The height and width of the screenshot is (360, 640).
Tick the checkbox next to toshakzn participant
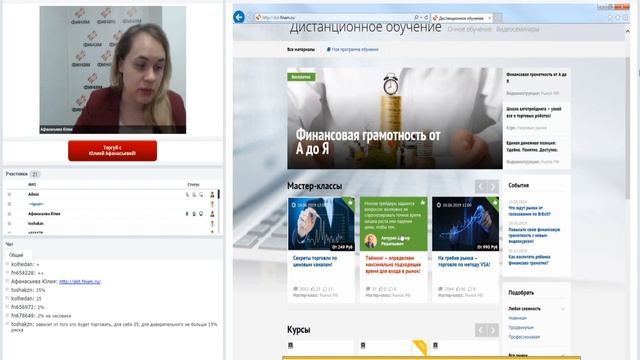[9, 224]
